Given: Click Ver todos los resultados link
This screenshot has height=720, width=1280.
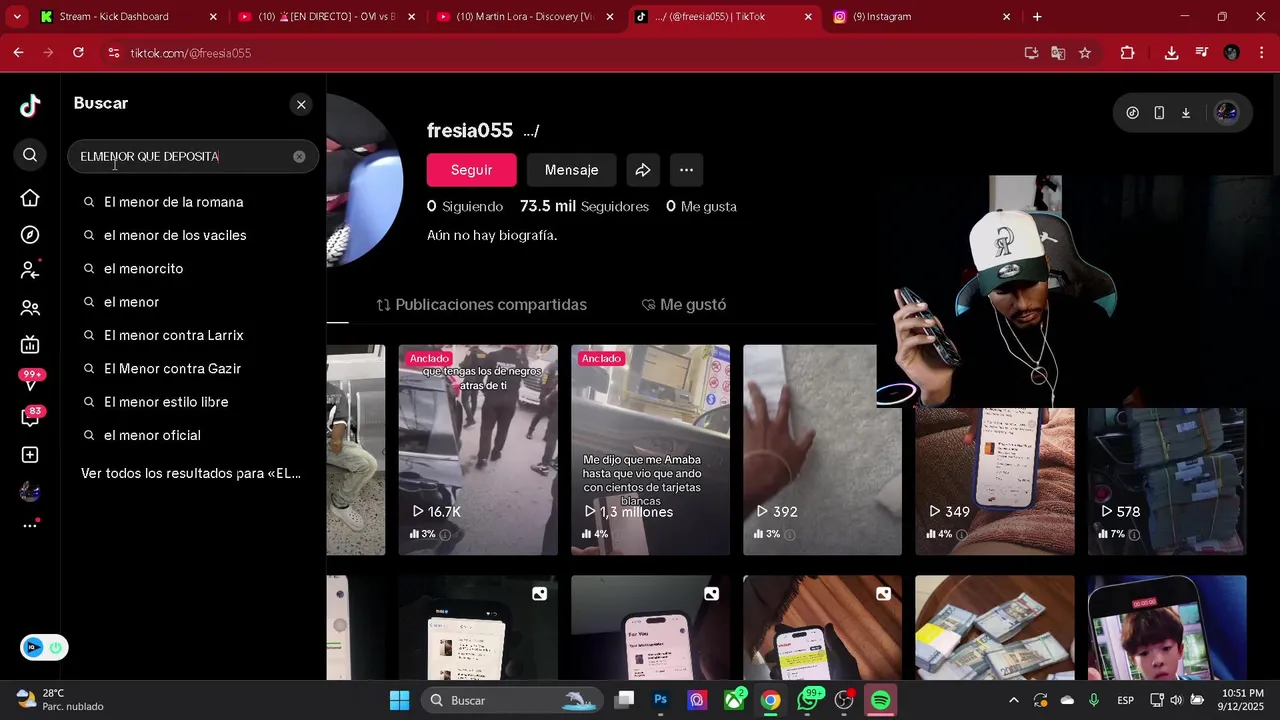Looking at the screenshot, I should point(191,473).
